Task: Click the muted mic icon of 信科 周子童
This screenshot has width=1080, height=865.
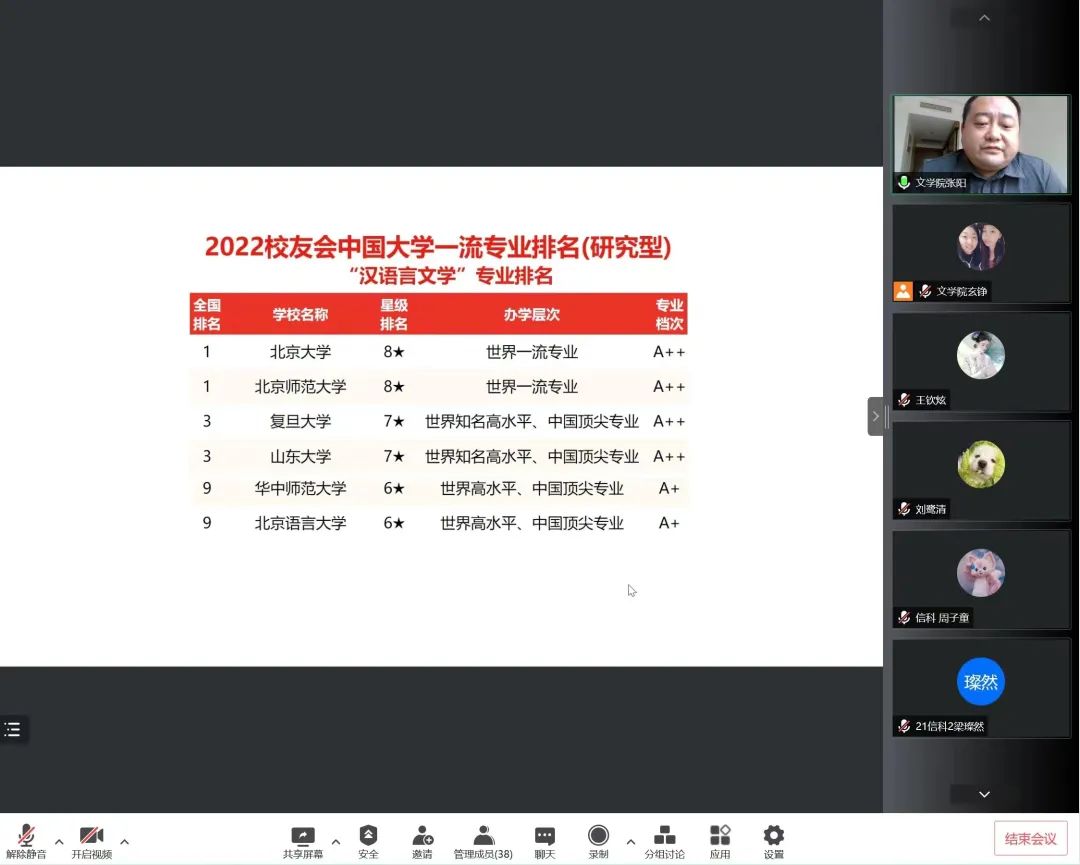Action: point(904,618)
